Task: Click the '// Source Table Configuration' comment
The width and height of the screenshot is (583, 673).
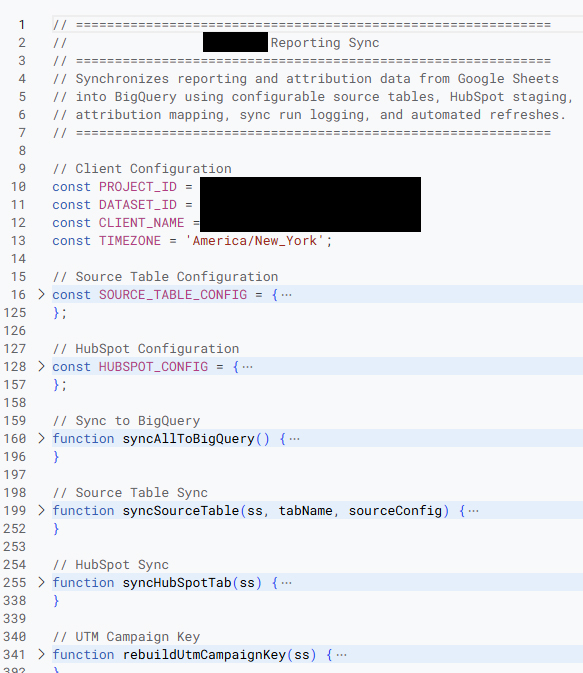Action: pyautogui.click(x=165, y=277)
